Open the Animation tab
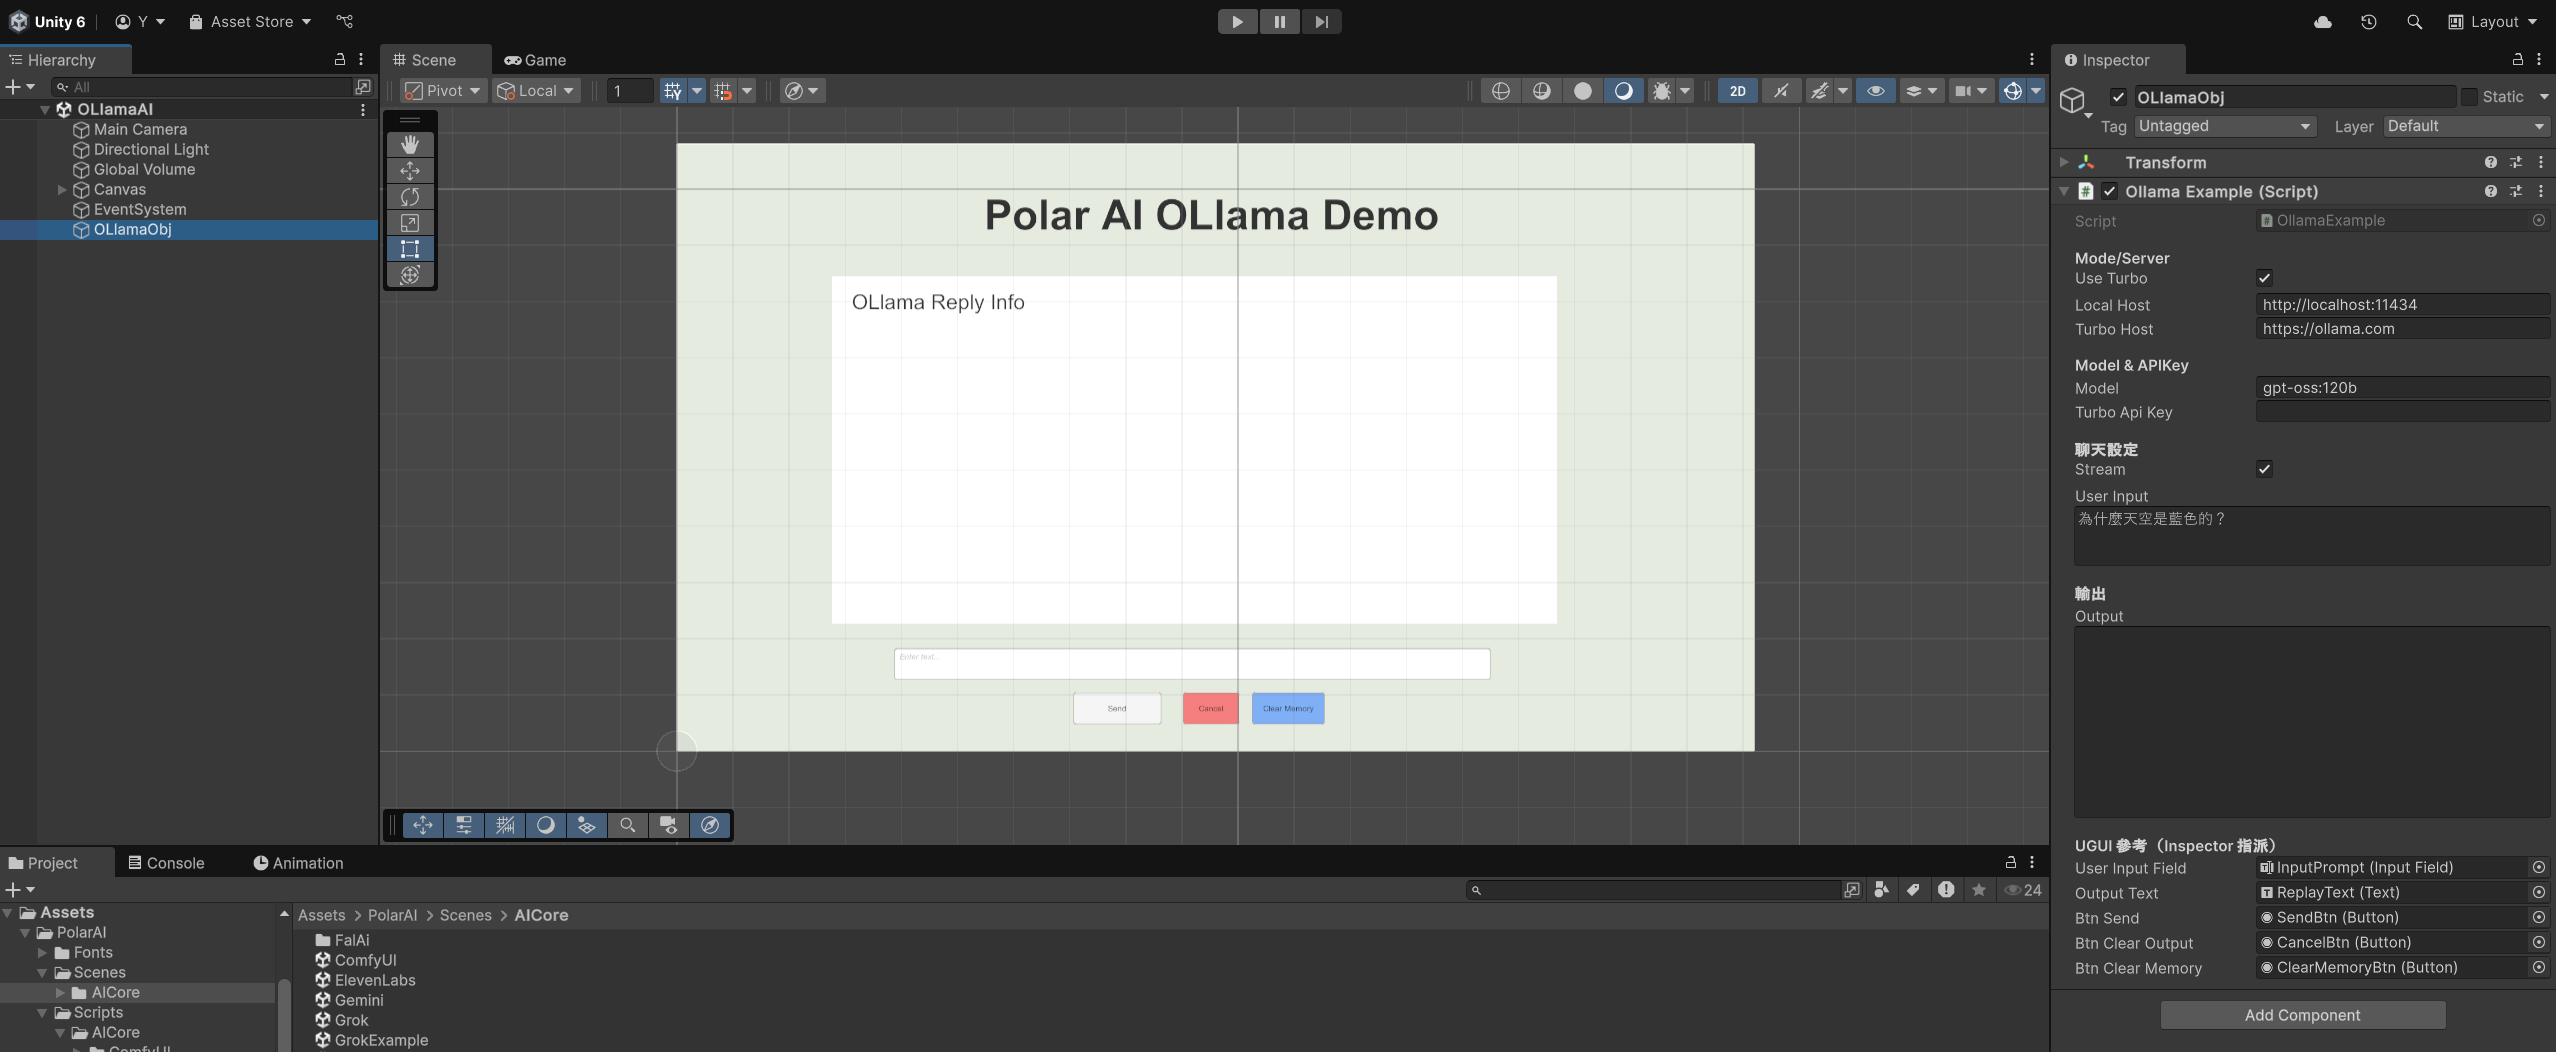 click(x=298, y=863)
